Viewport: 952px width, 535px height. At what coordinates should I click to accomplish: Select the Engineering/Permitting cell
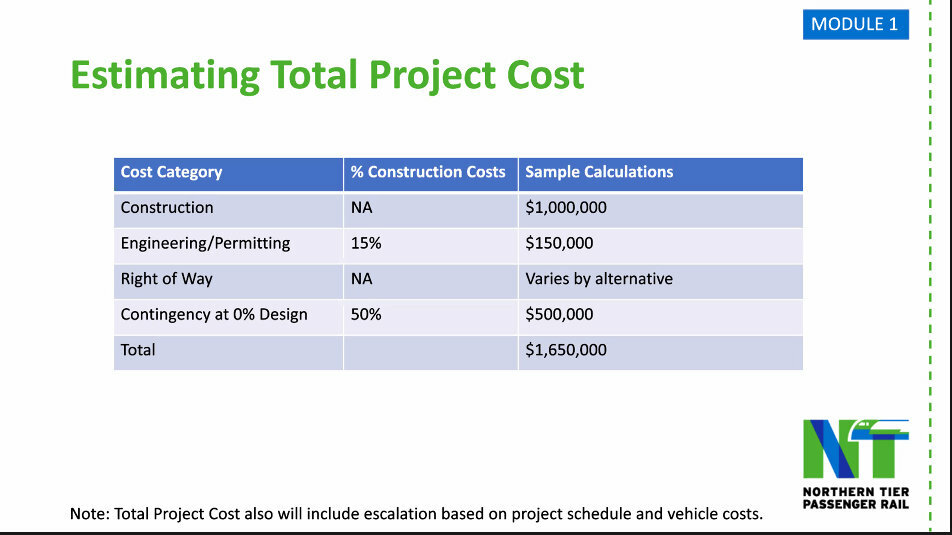tap(205, 243)
